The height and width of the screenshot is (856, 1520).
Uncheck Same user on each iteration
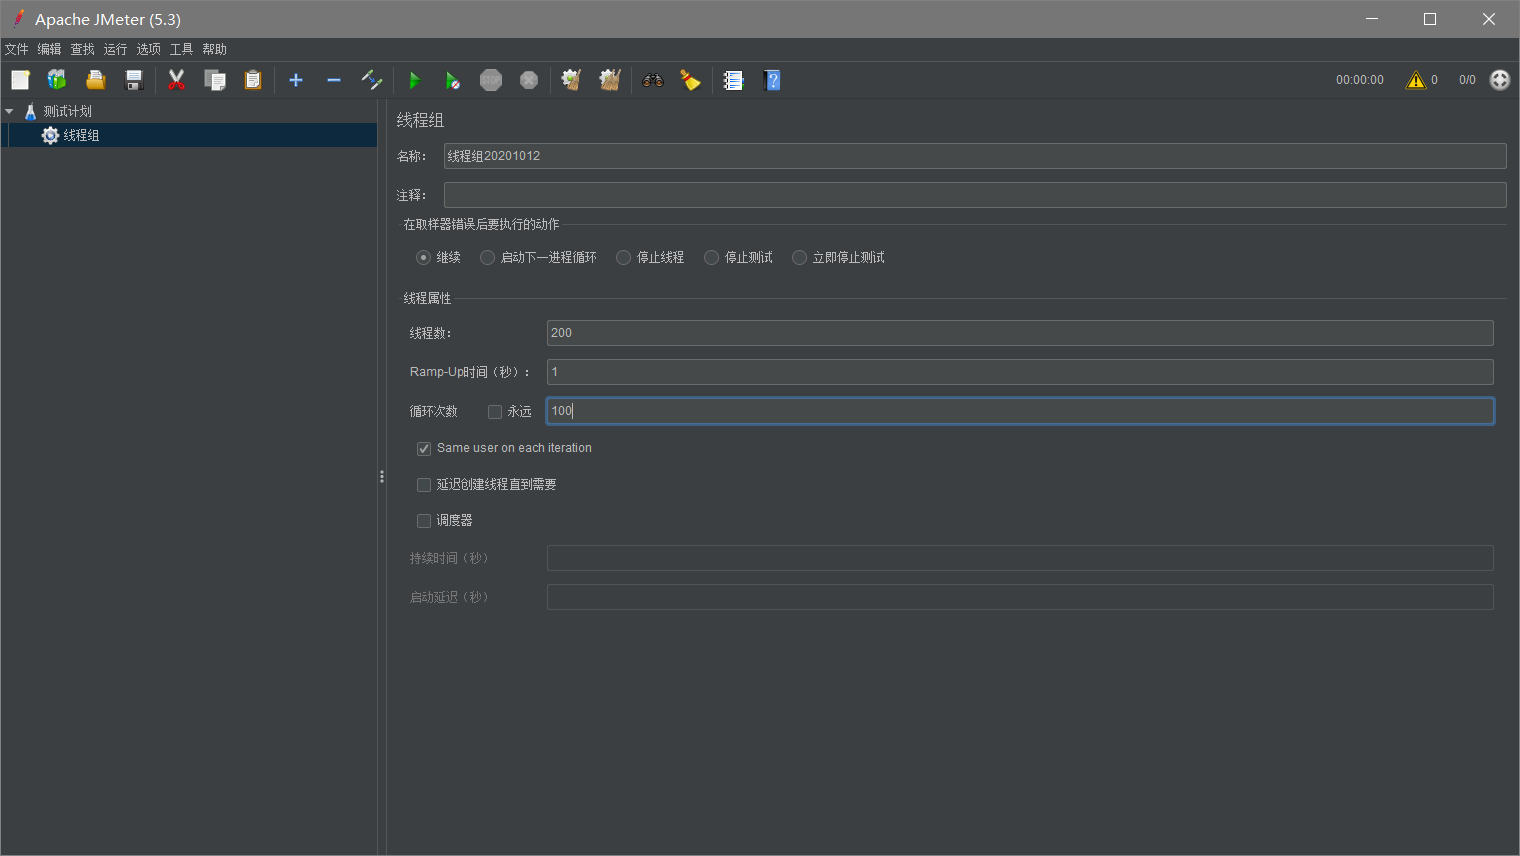coord(424,449)
